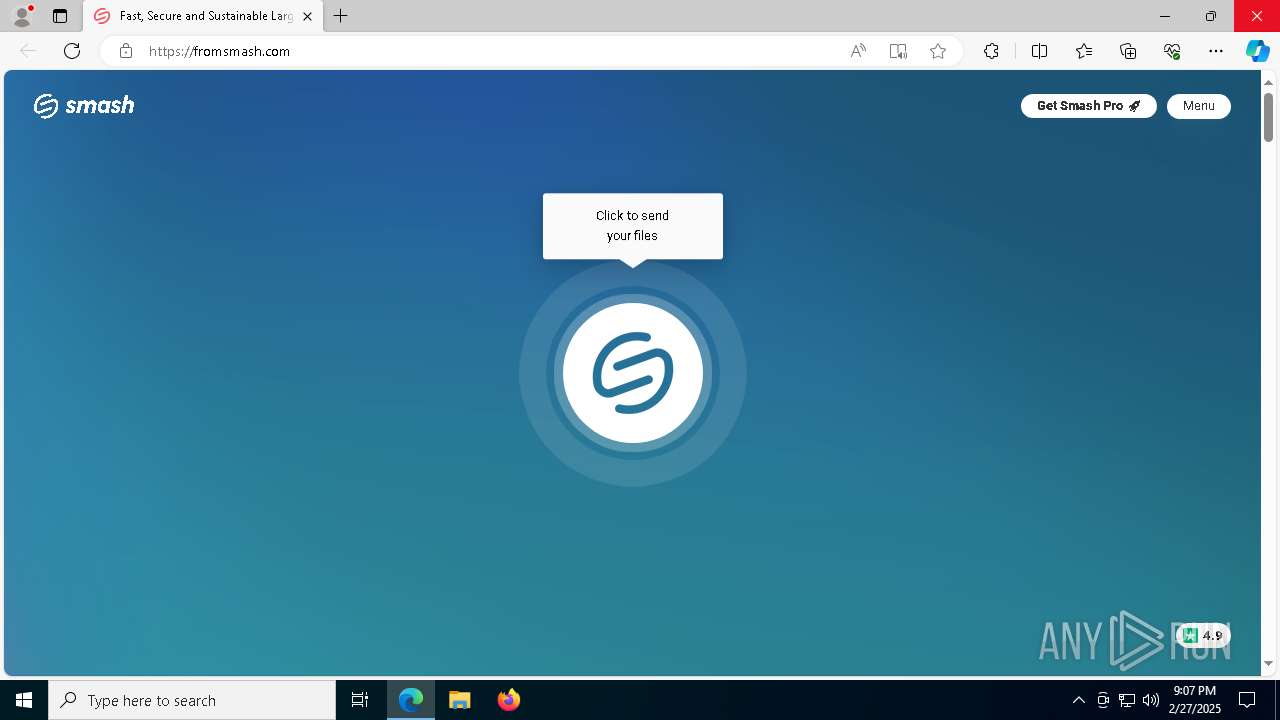Viewport: 1280px width, 720px height.
Task: Open the Windows Start menu
Action: point(24,700)
